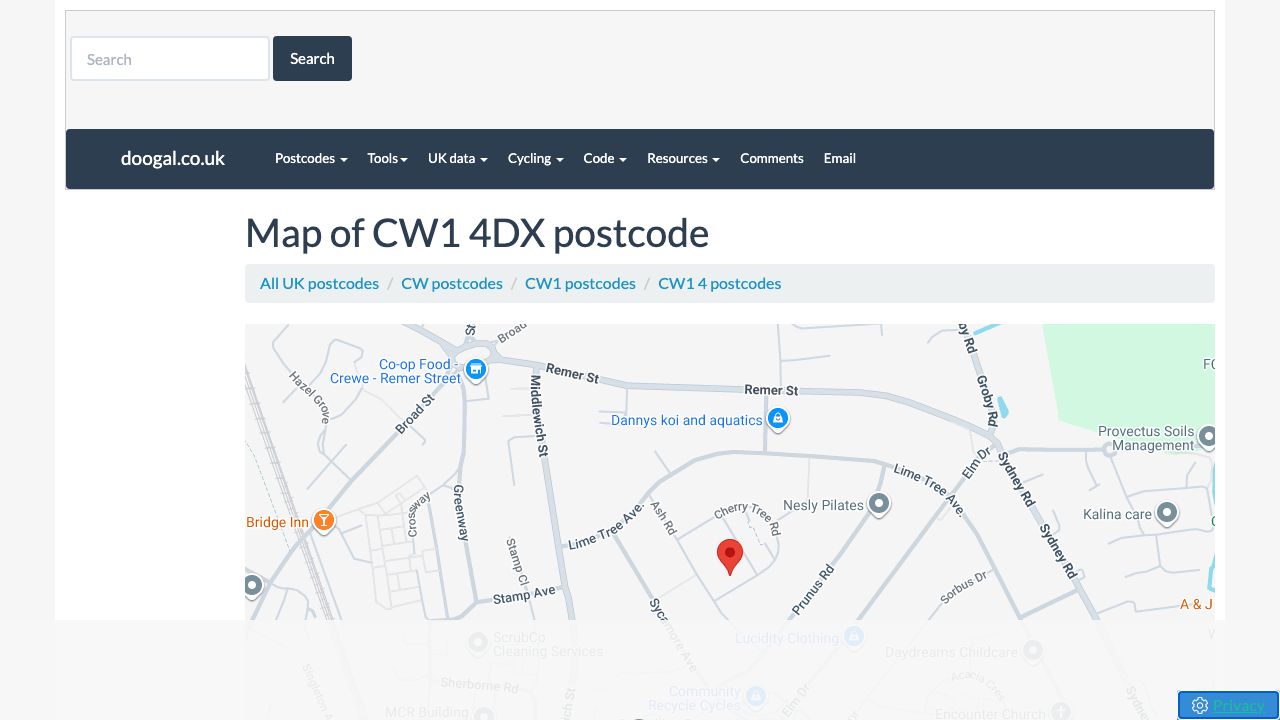This screenshot has height=720, width=1280.
Task: Select the Comments menu item
Action: coord(771,158)
